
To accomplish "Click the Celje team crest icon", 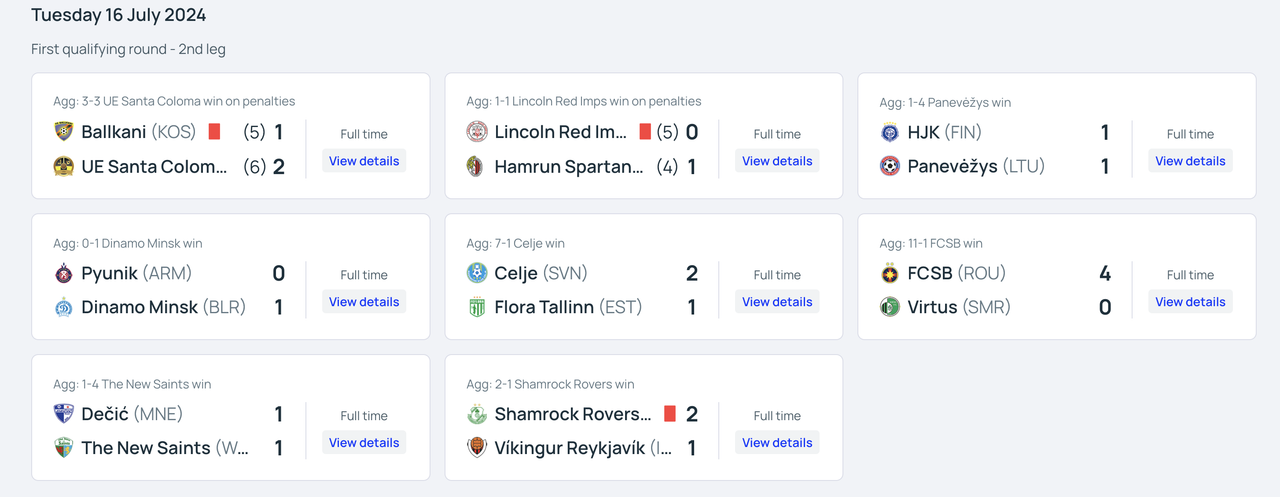I will (x=477, y=274).
